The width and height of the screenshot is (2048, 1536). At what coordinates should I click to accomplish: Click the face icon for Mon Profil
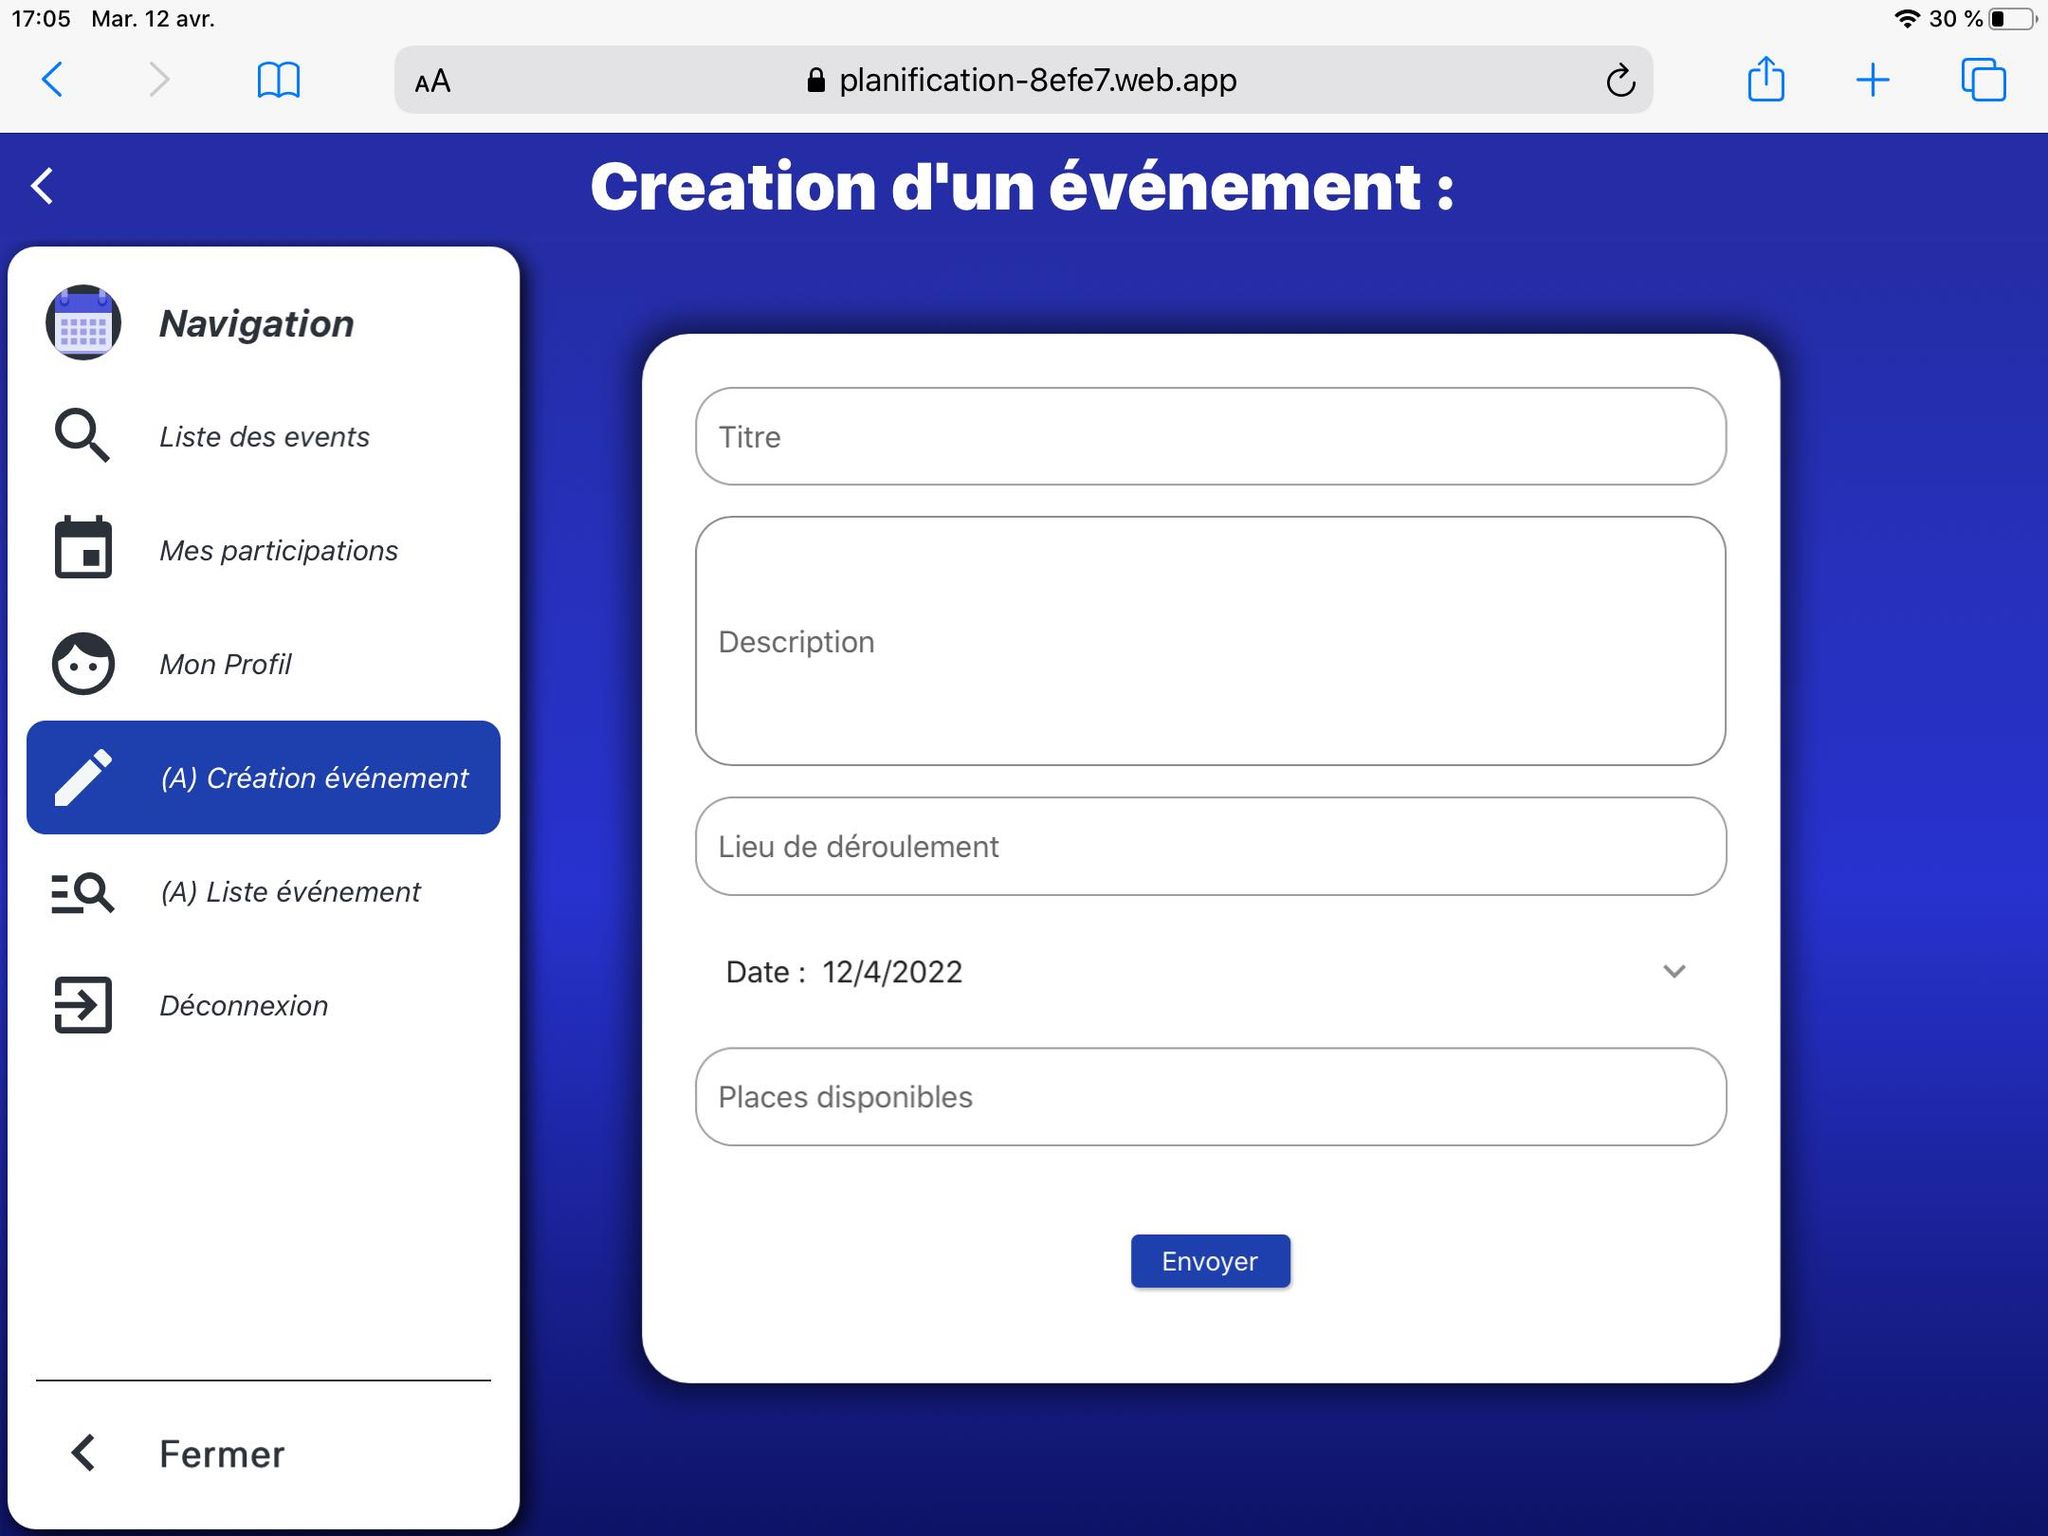coord(83,663)
